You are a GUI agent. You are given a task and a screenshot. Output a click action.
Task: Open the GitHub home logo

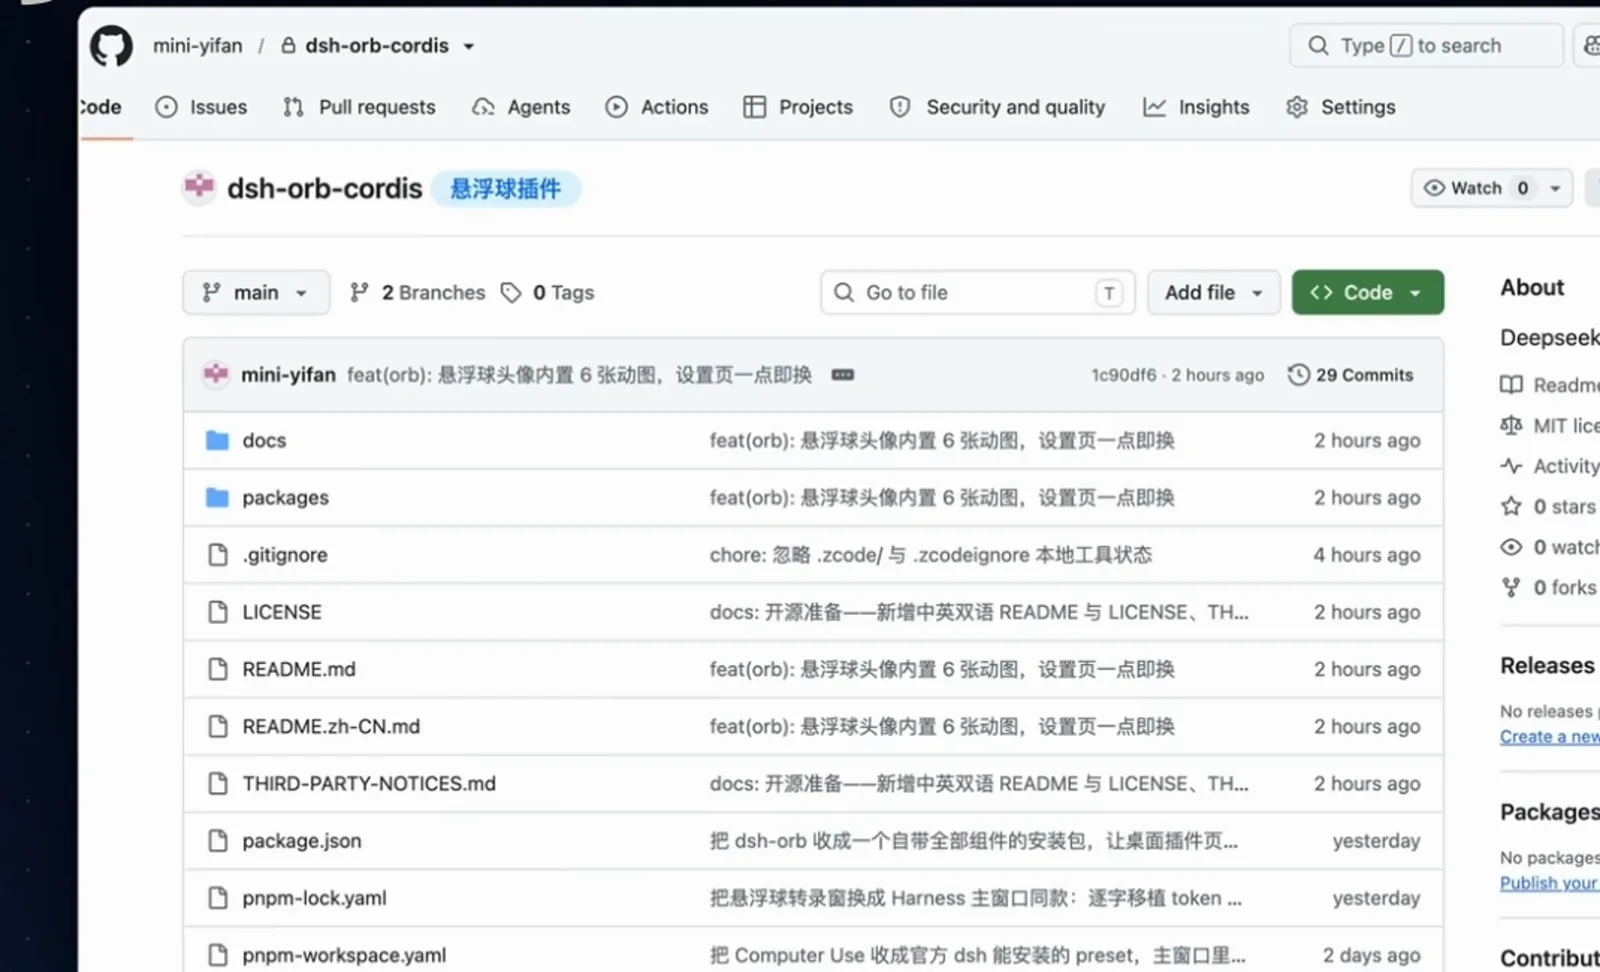111,46
